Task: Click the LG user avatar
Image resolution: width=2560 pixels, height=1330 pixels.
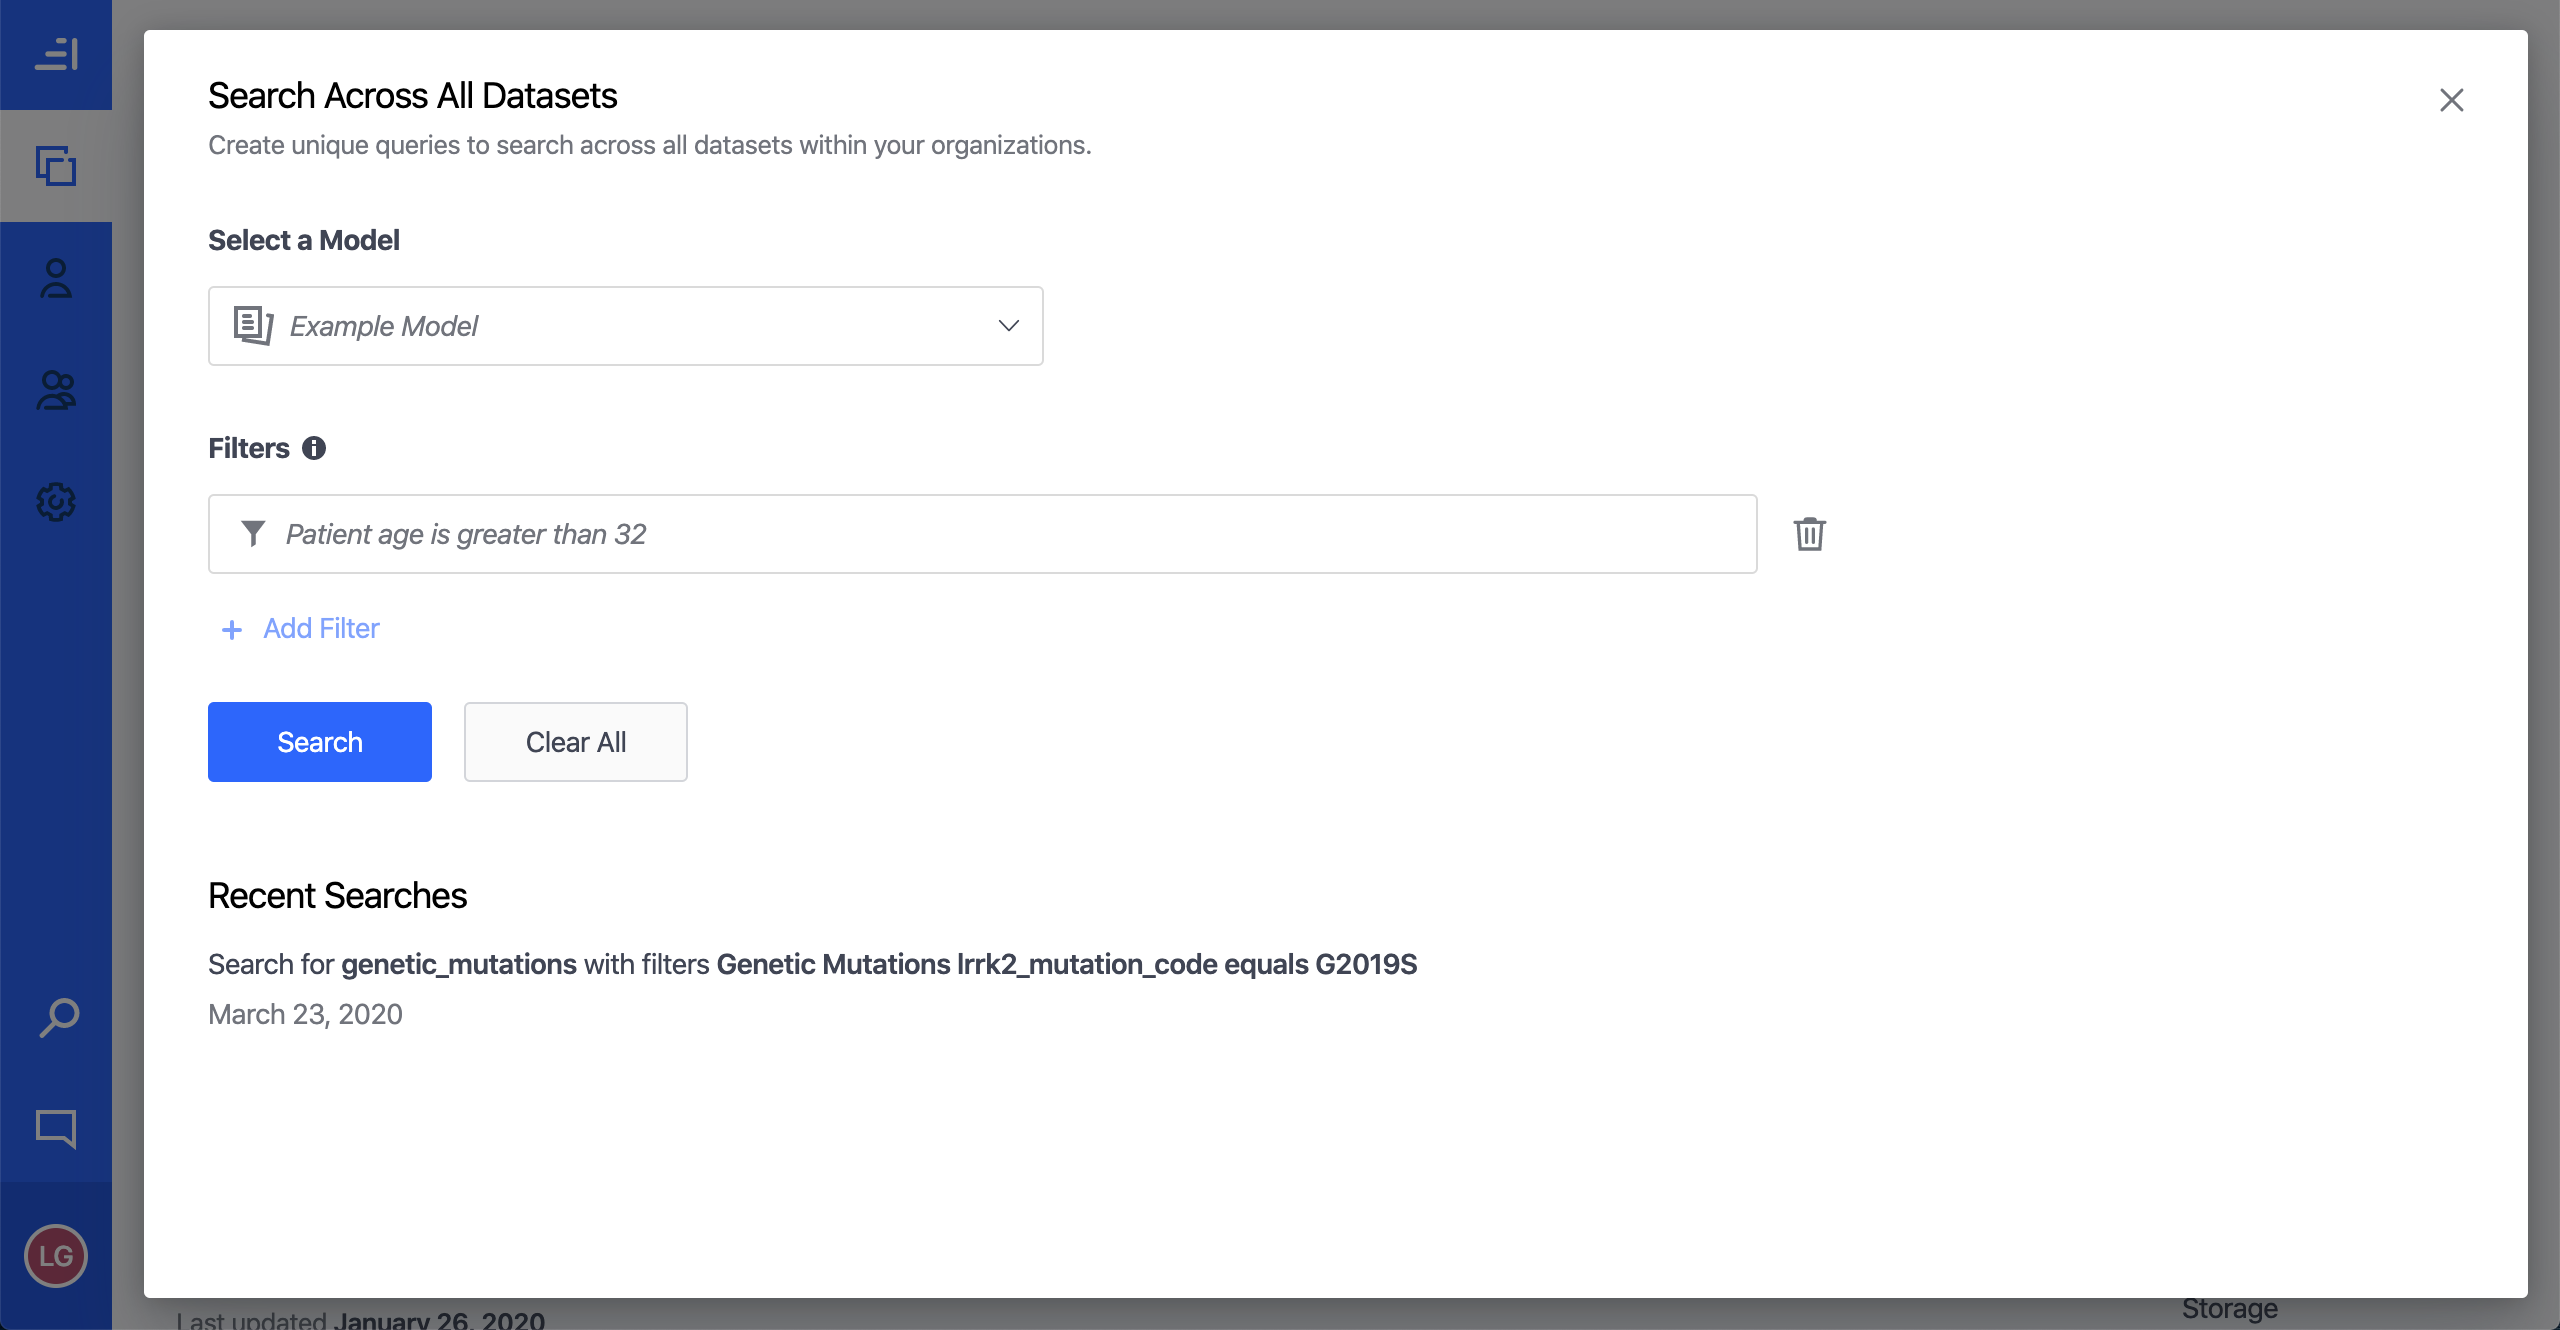Action: (56, 1256)
